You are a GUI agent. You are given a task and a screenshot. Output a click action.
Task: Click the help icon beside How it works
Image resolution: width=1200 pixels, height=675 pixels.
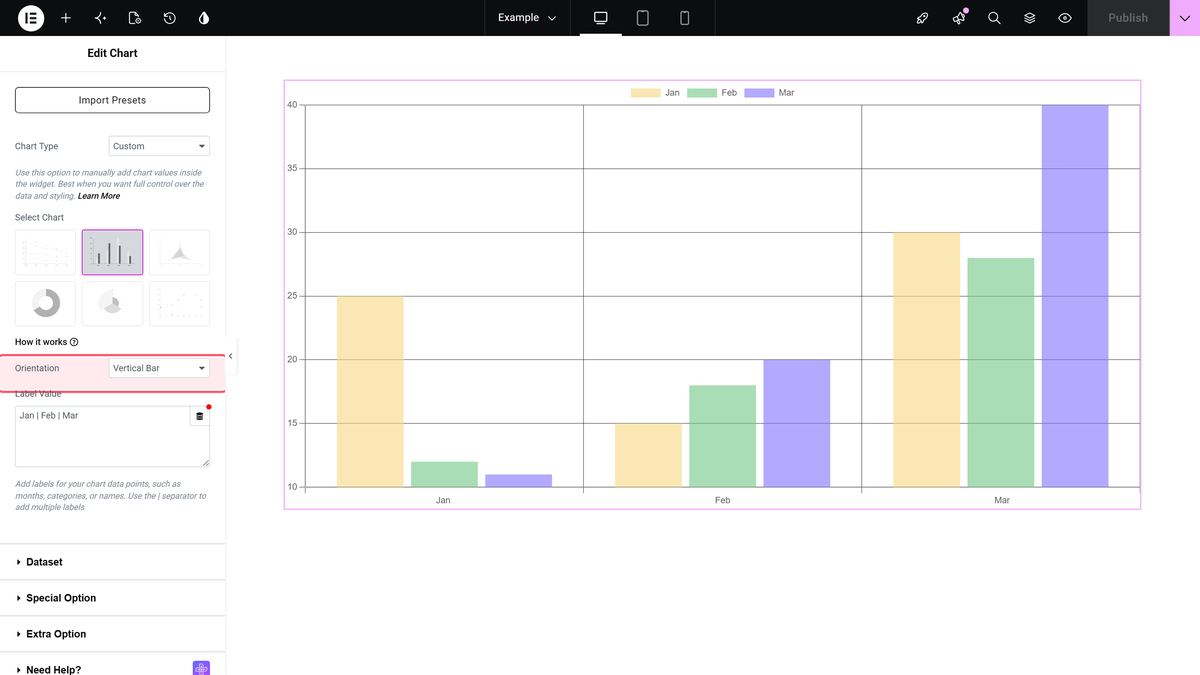coord(74,342)
